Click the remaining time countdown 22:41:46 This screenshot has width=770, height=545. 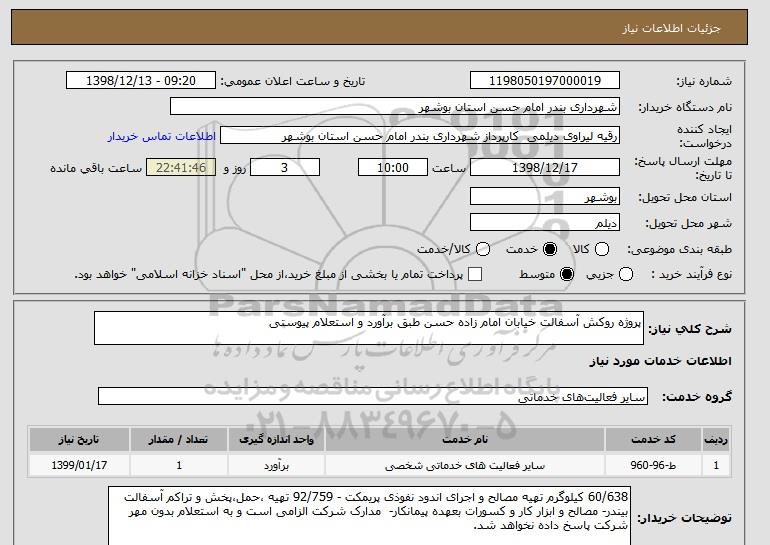(x=181, y=167)
